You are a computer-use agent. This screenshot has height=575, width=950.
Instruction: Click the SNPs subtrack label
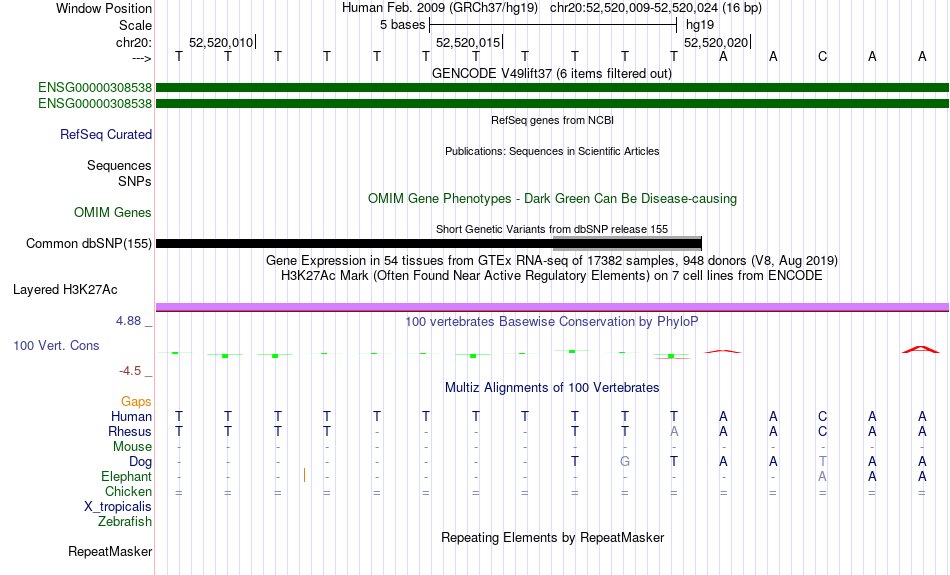pos(135,181)
